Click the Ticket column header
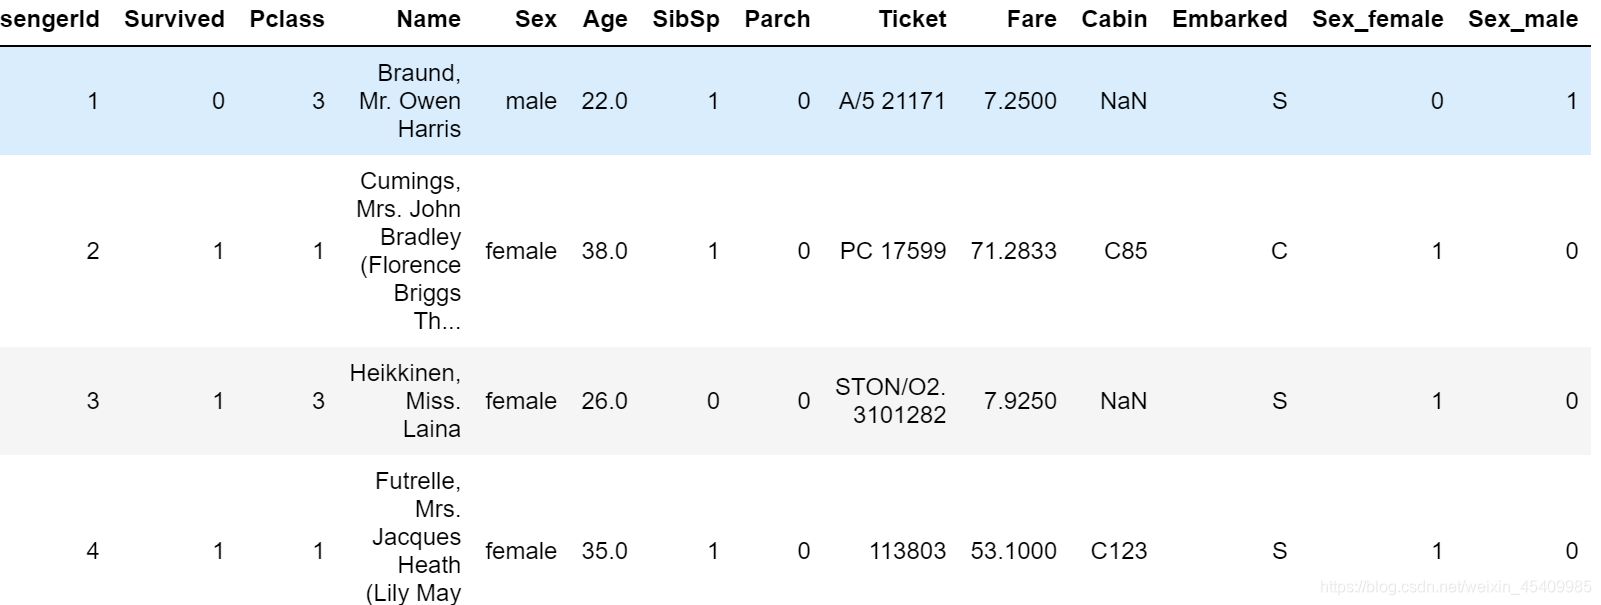This screenshot has height=605, width=1601. point(912,19)
